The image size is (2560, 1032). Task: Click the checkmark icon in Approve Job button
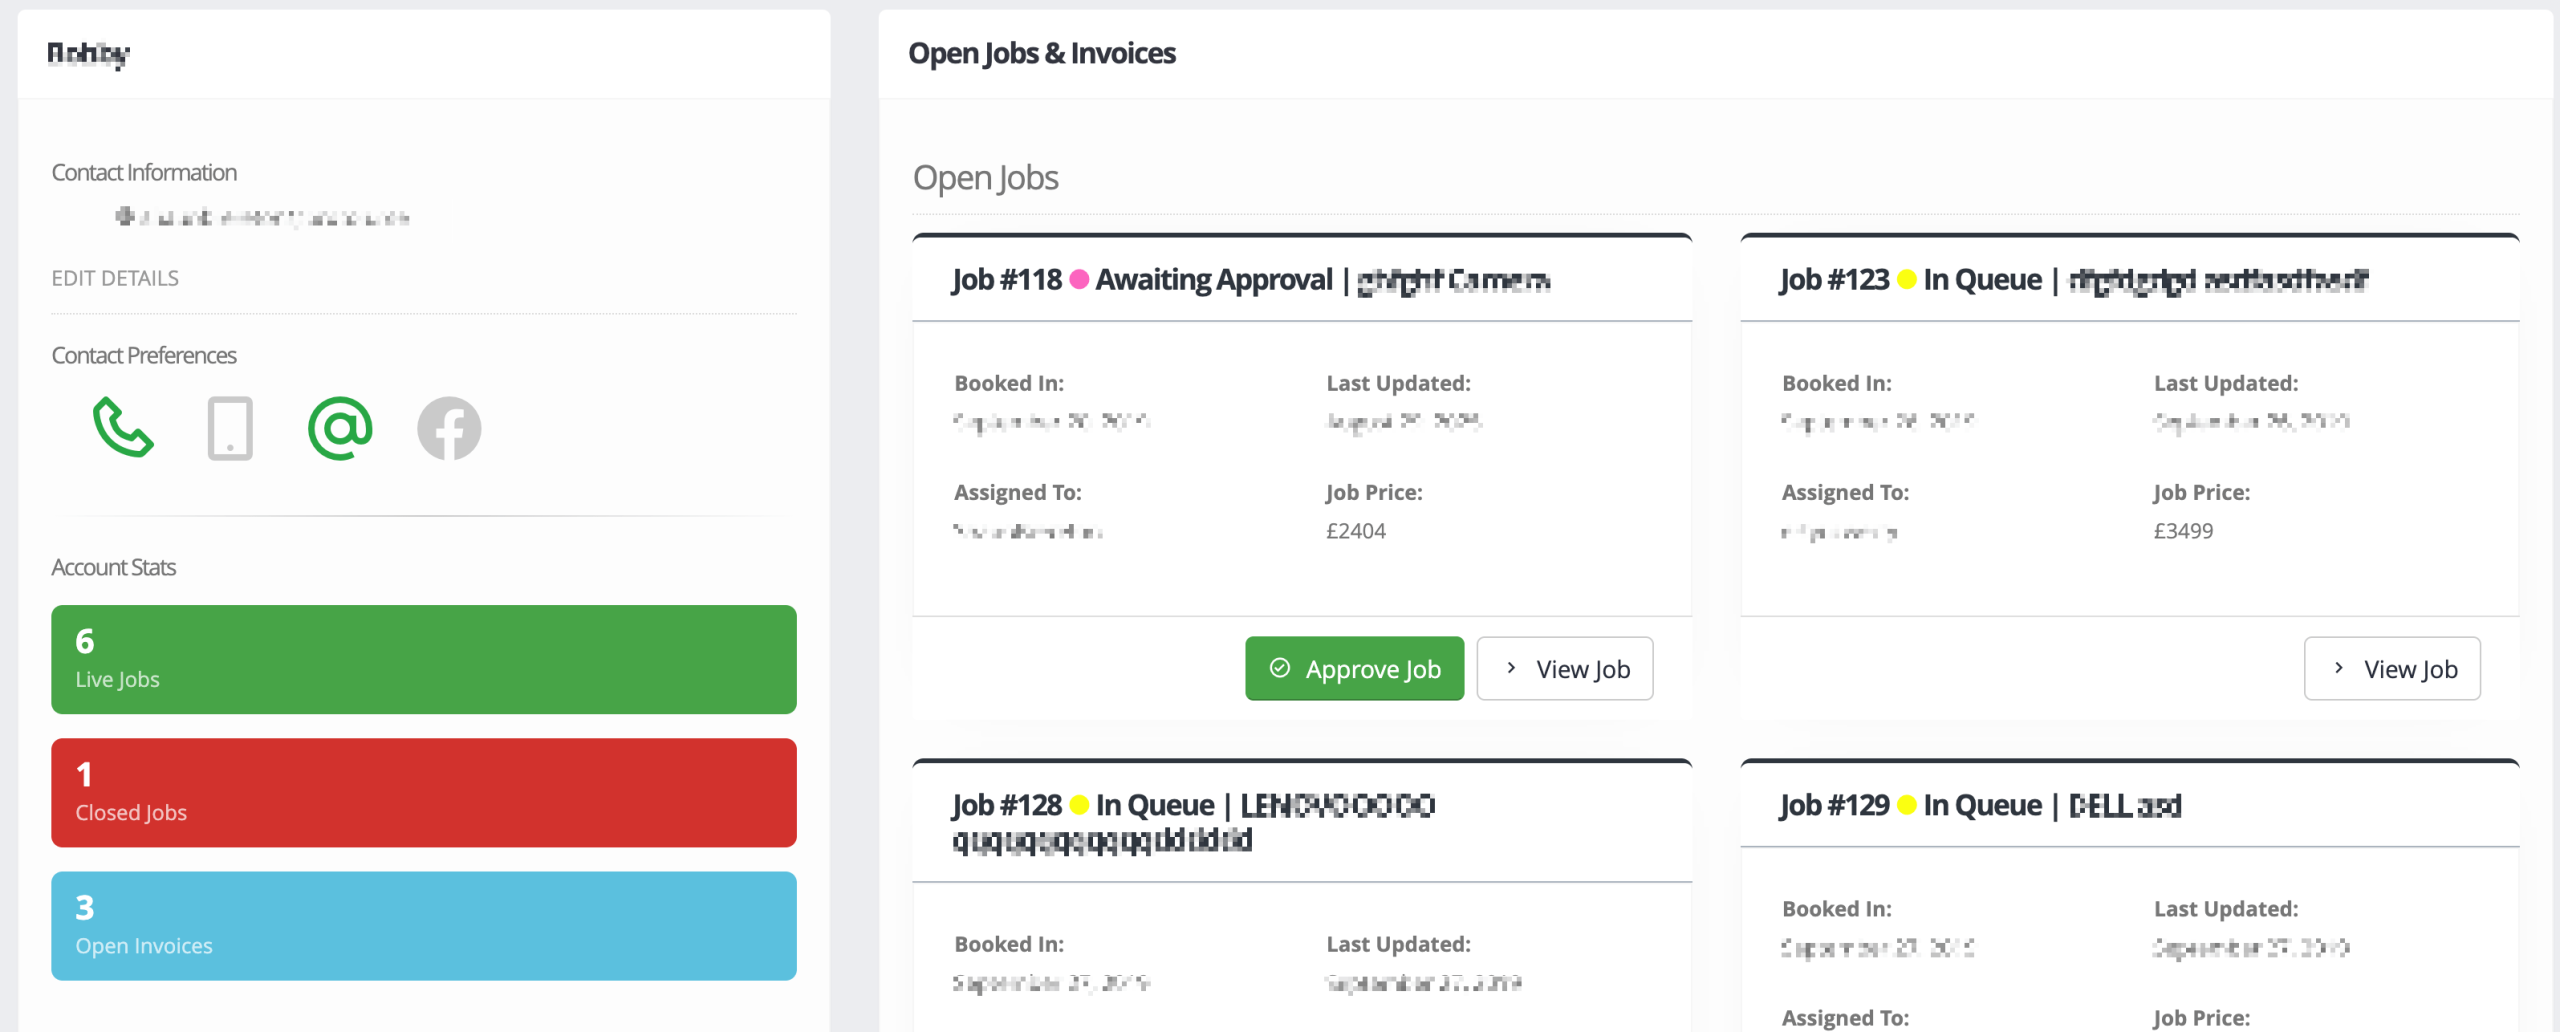pyautogui.click(x=1280, y=668)
